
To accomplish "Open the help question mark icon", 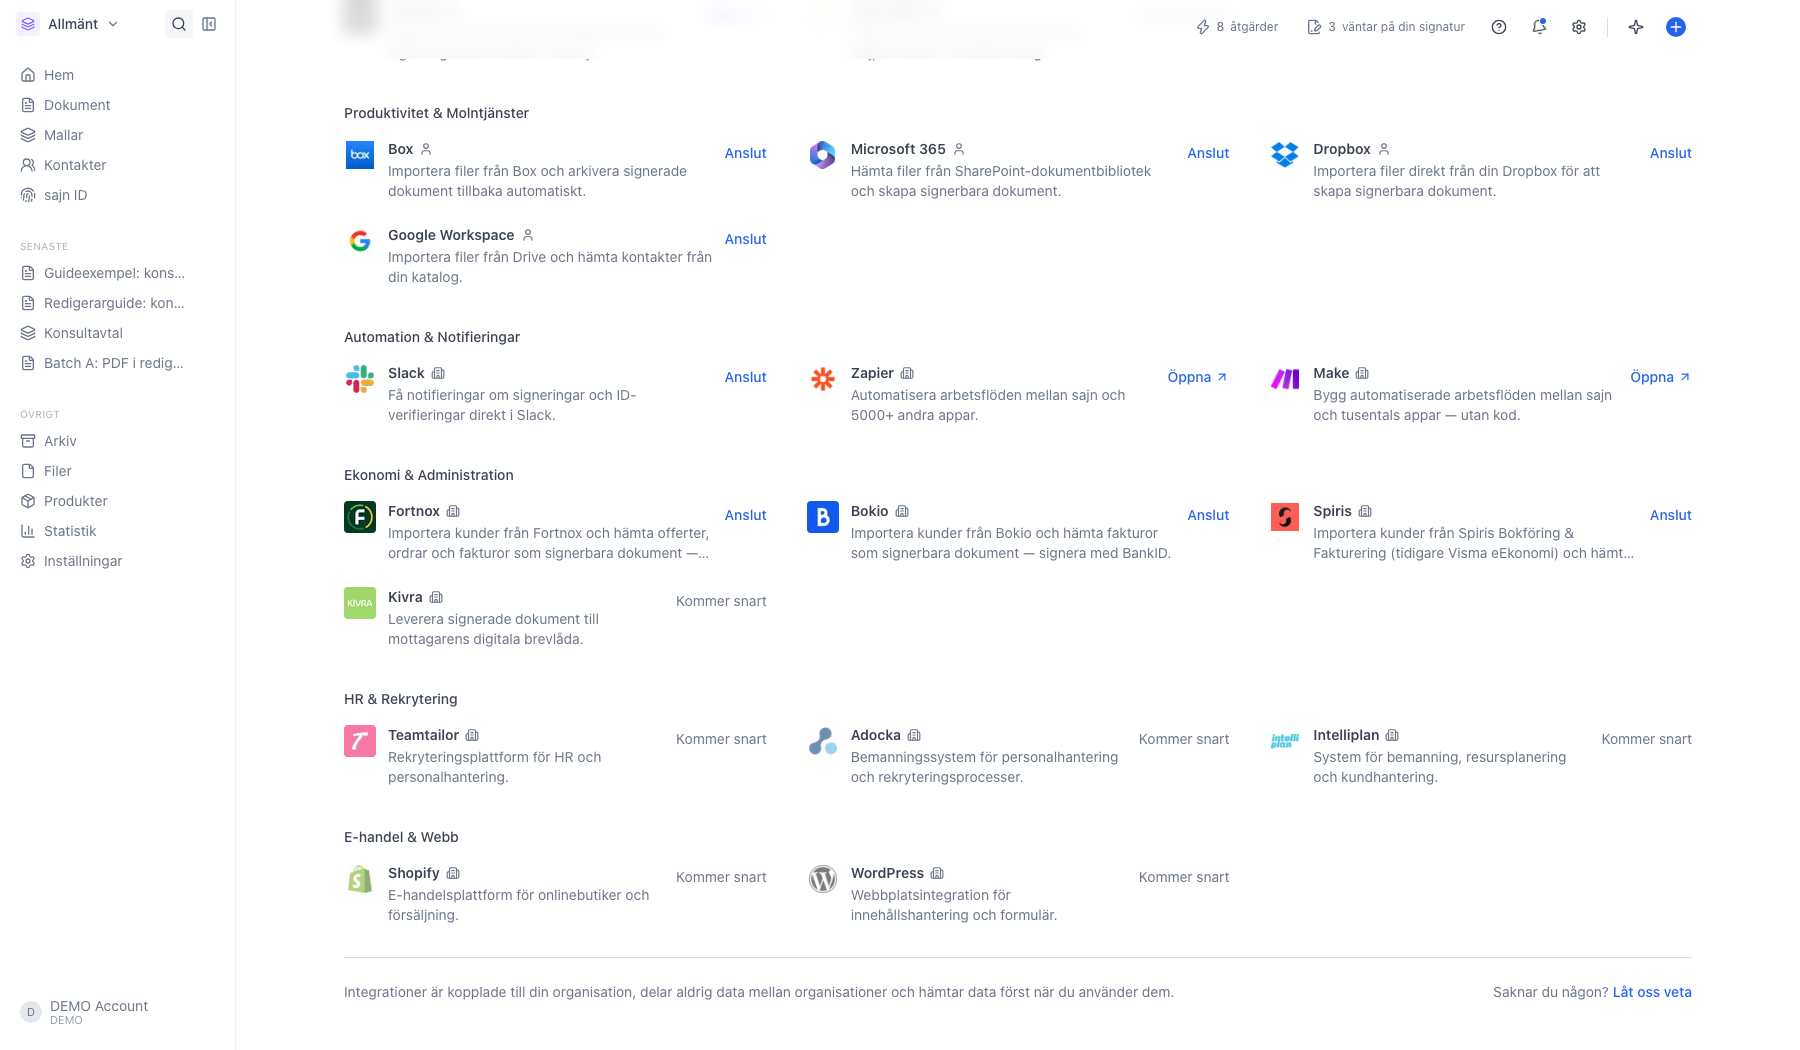I will coord(1499,27).
